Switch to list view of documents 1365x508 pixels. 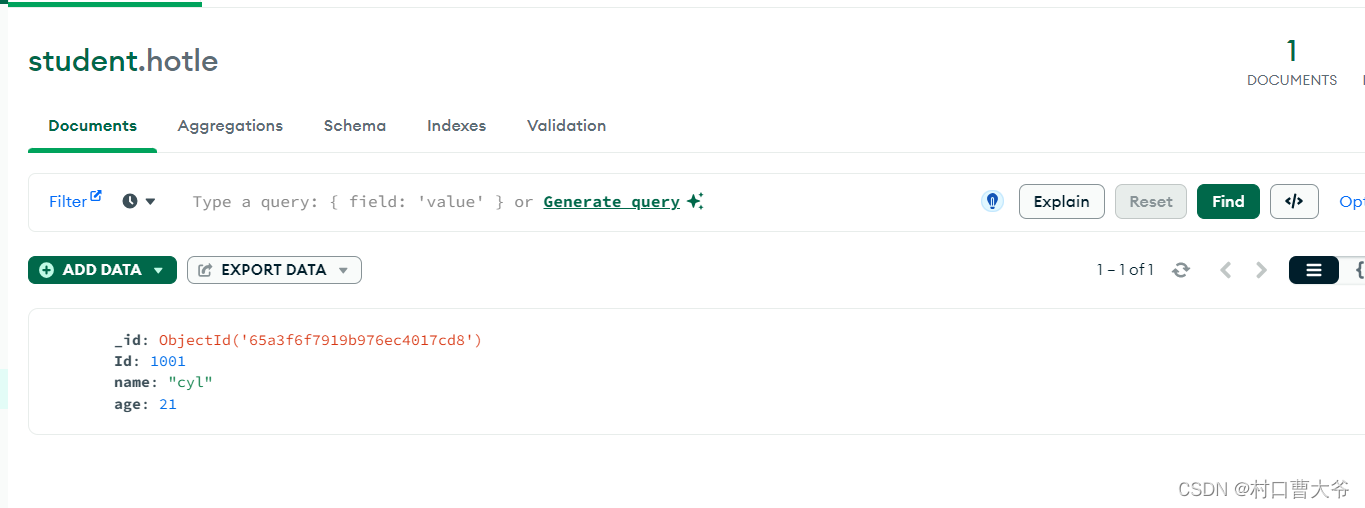coord(1313,270)
